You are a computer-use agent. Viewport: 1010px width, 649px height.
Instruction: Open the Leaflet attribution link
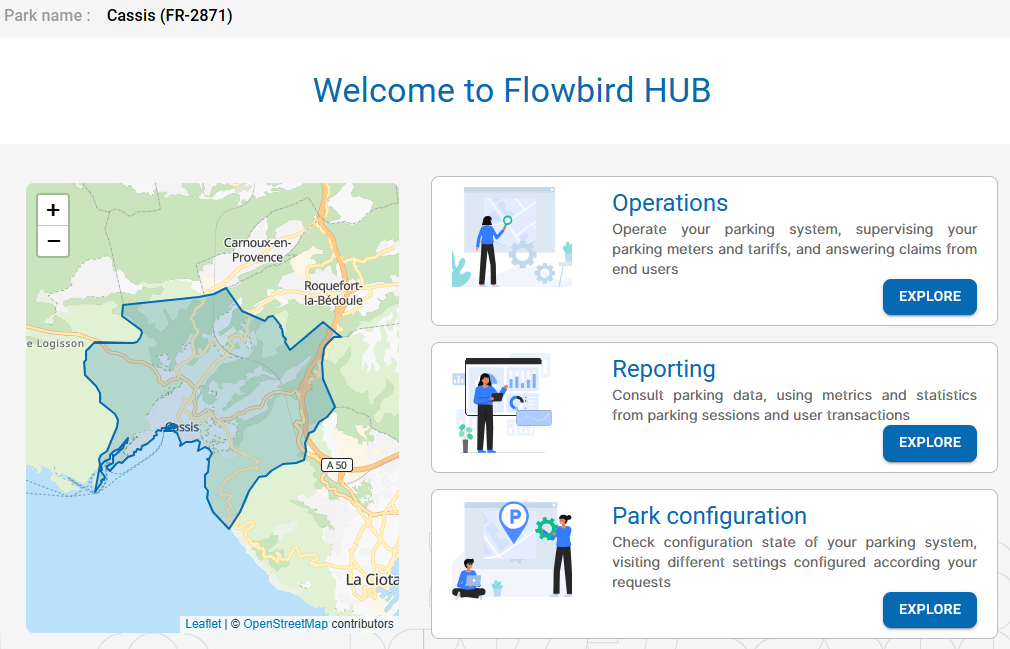point(203,624)
